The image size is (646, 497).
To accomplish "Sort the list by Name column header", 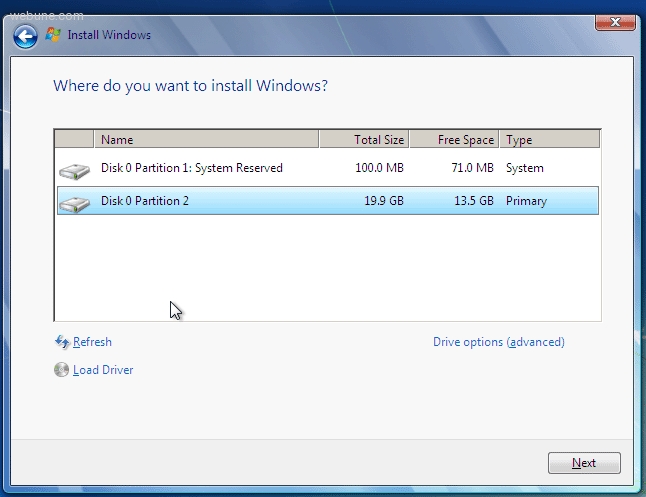I will pyautogui.click(x=206, y=140).
